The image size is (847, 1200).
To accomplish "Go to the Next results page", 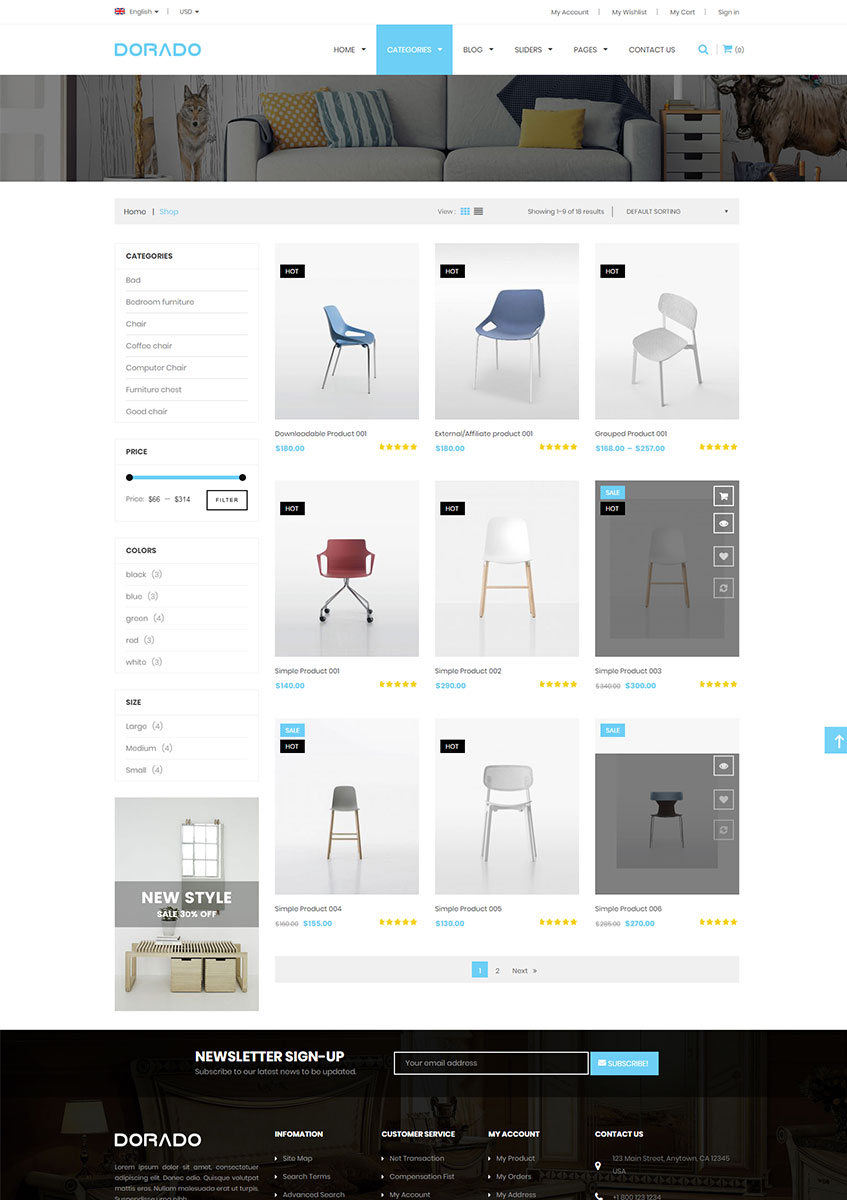I will coord(524,970).
